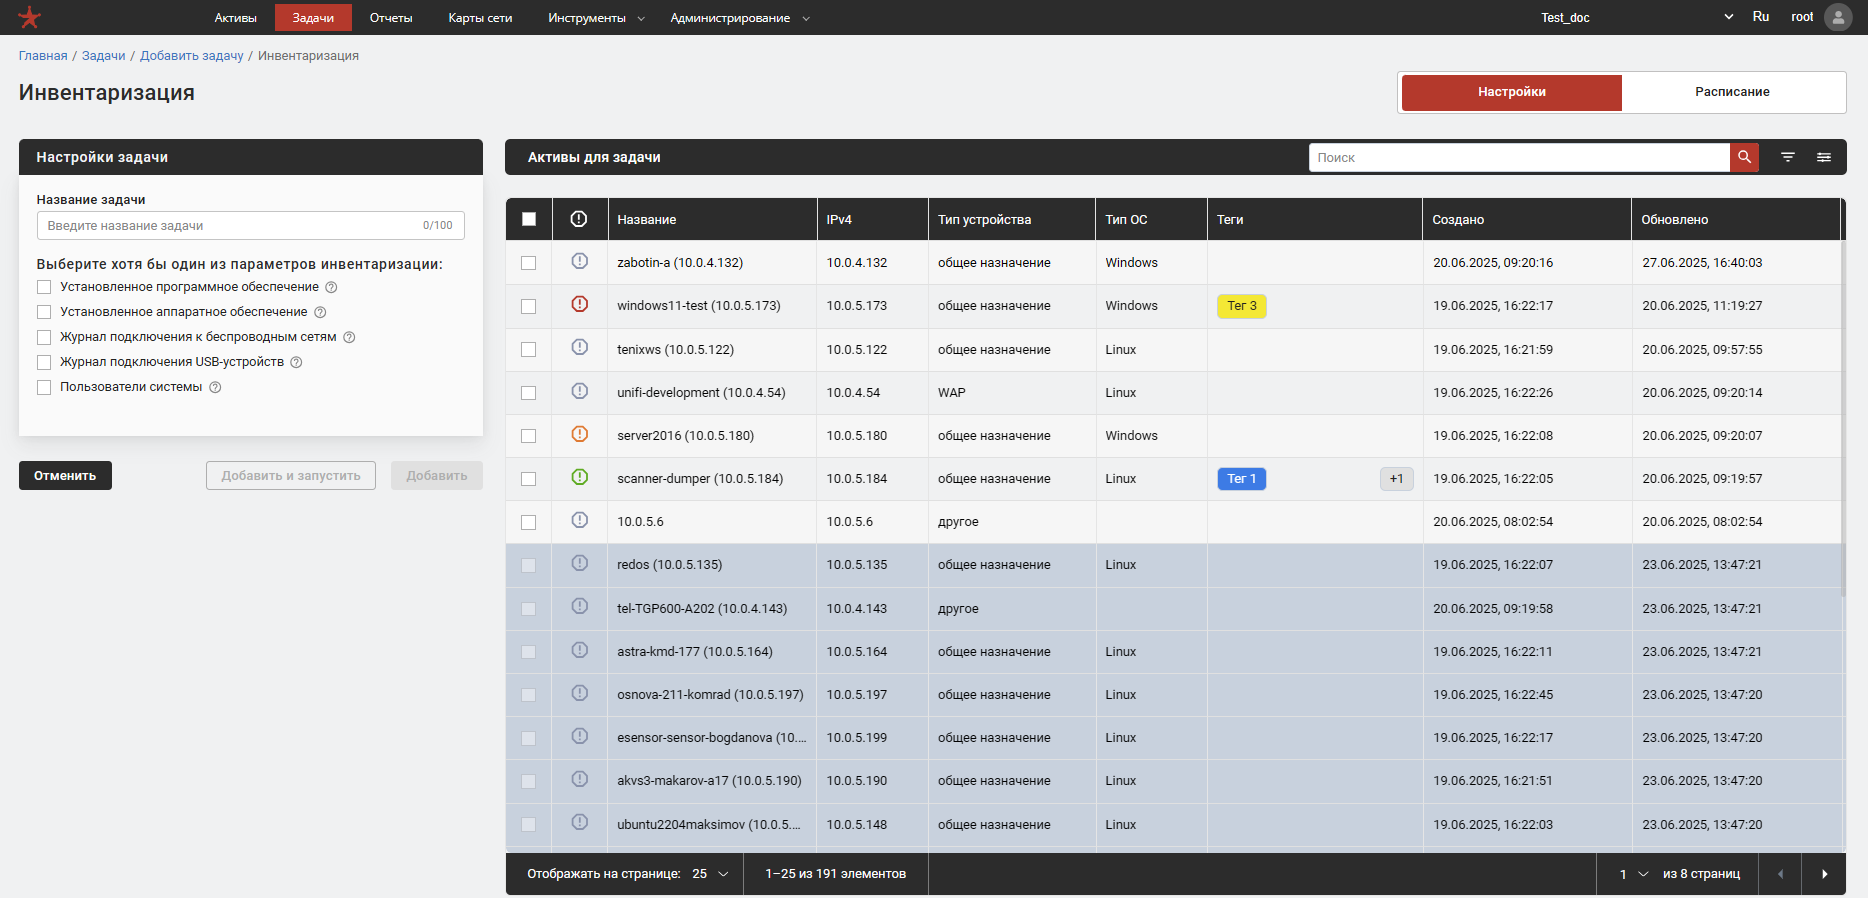The height and width of the screenshot is (898, 1868).
Task: Enable Установленное программное обеспечение checkbox
Action: click(44, 287)
